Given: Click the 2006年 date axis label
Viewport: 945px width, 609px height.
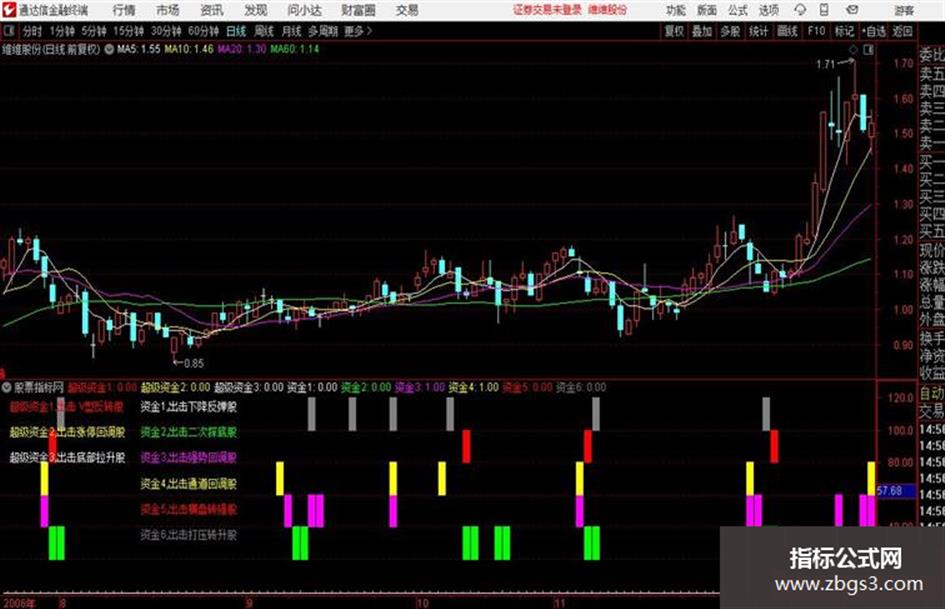Looking at the screenshot, I should coord(19,603).
